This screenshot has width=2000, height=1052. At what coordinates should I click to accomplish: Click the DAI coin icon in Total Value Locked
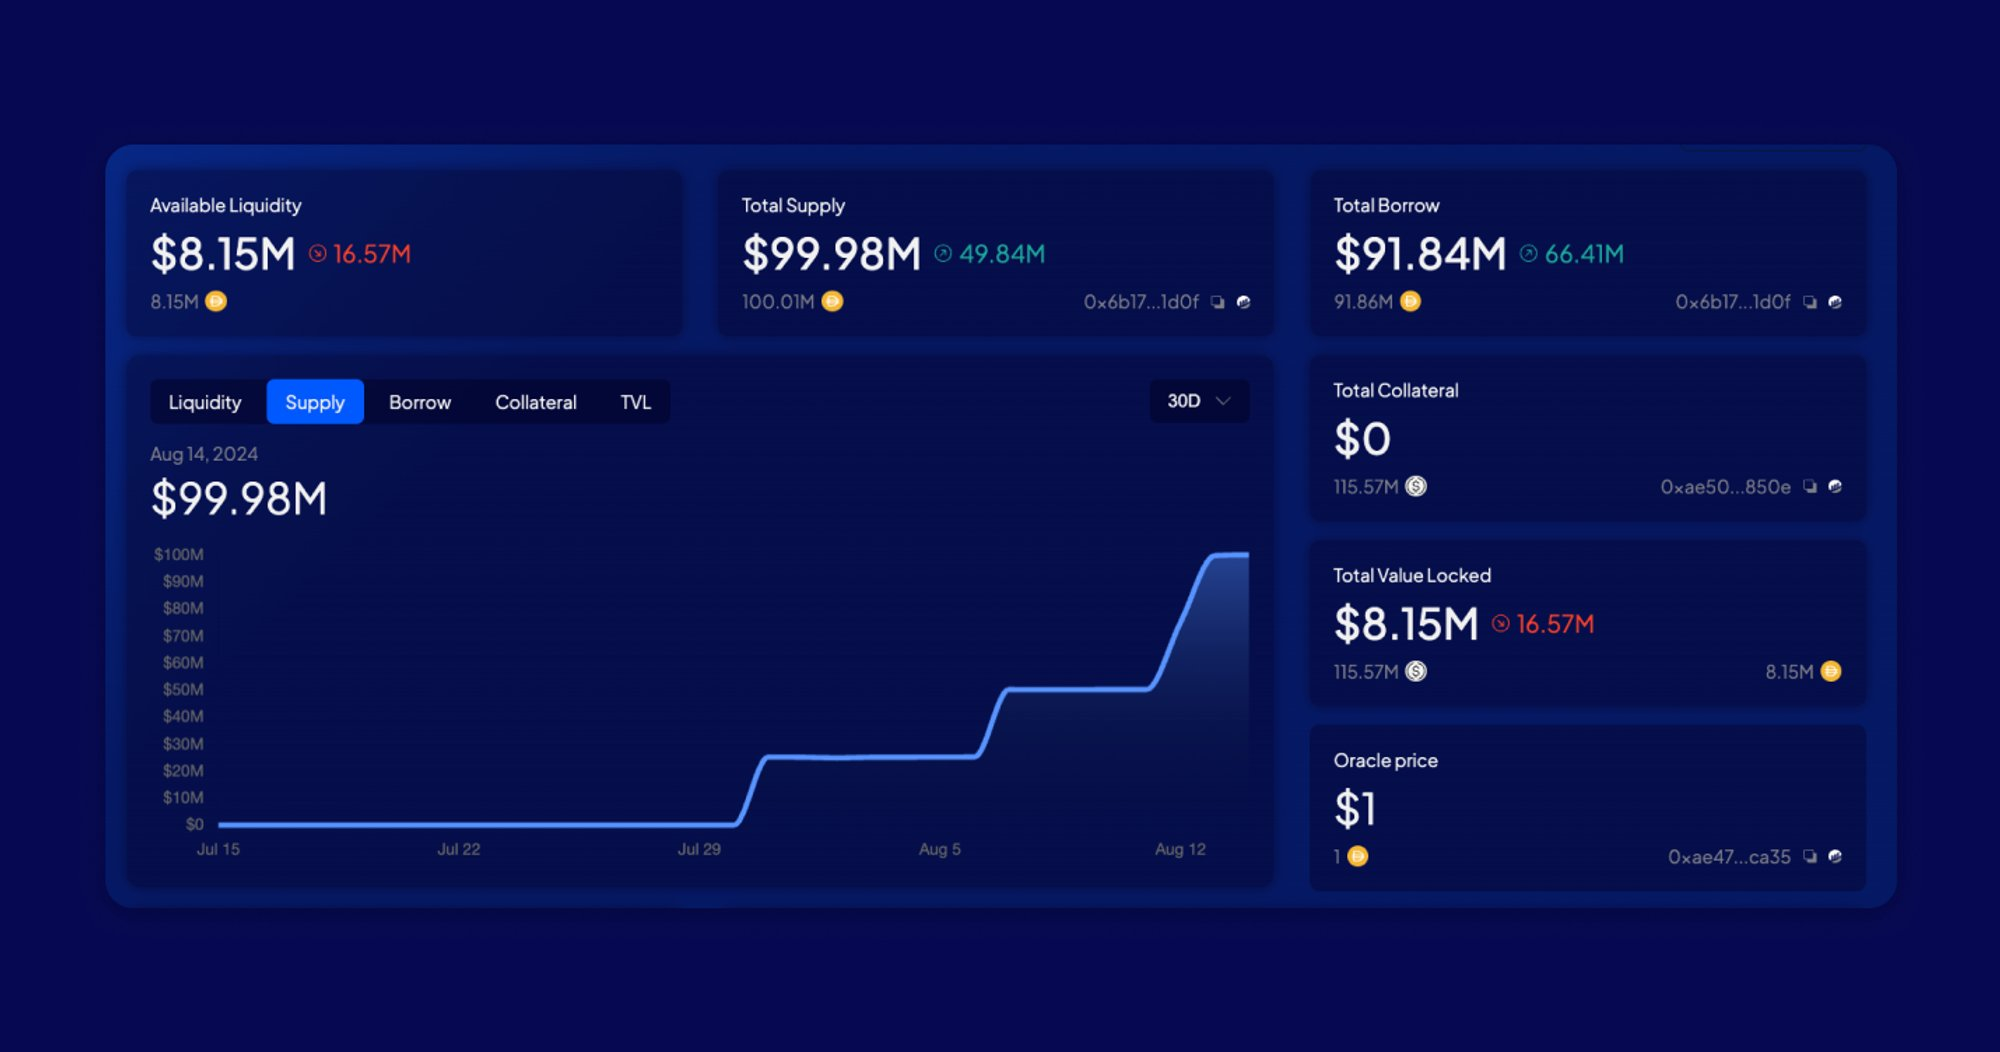pos(1831,672)
